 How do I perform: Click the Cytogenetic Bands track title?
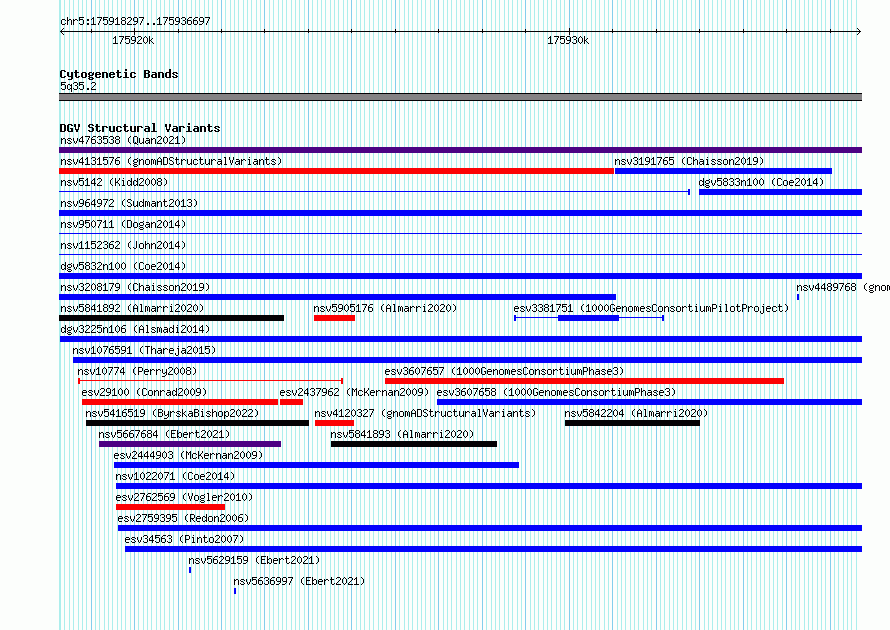[x=119, y=74]
